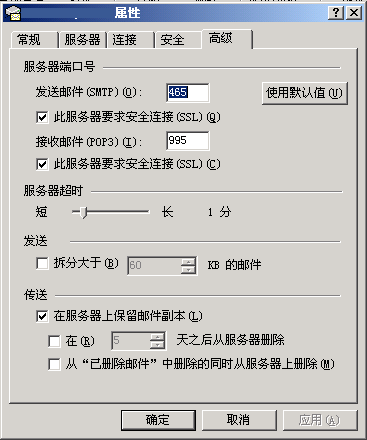This screenshot has height=440, width=367.
Task: Click the mail account icon in title bar
Action: (13, 13)
